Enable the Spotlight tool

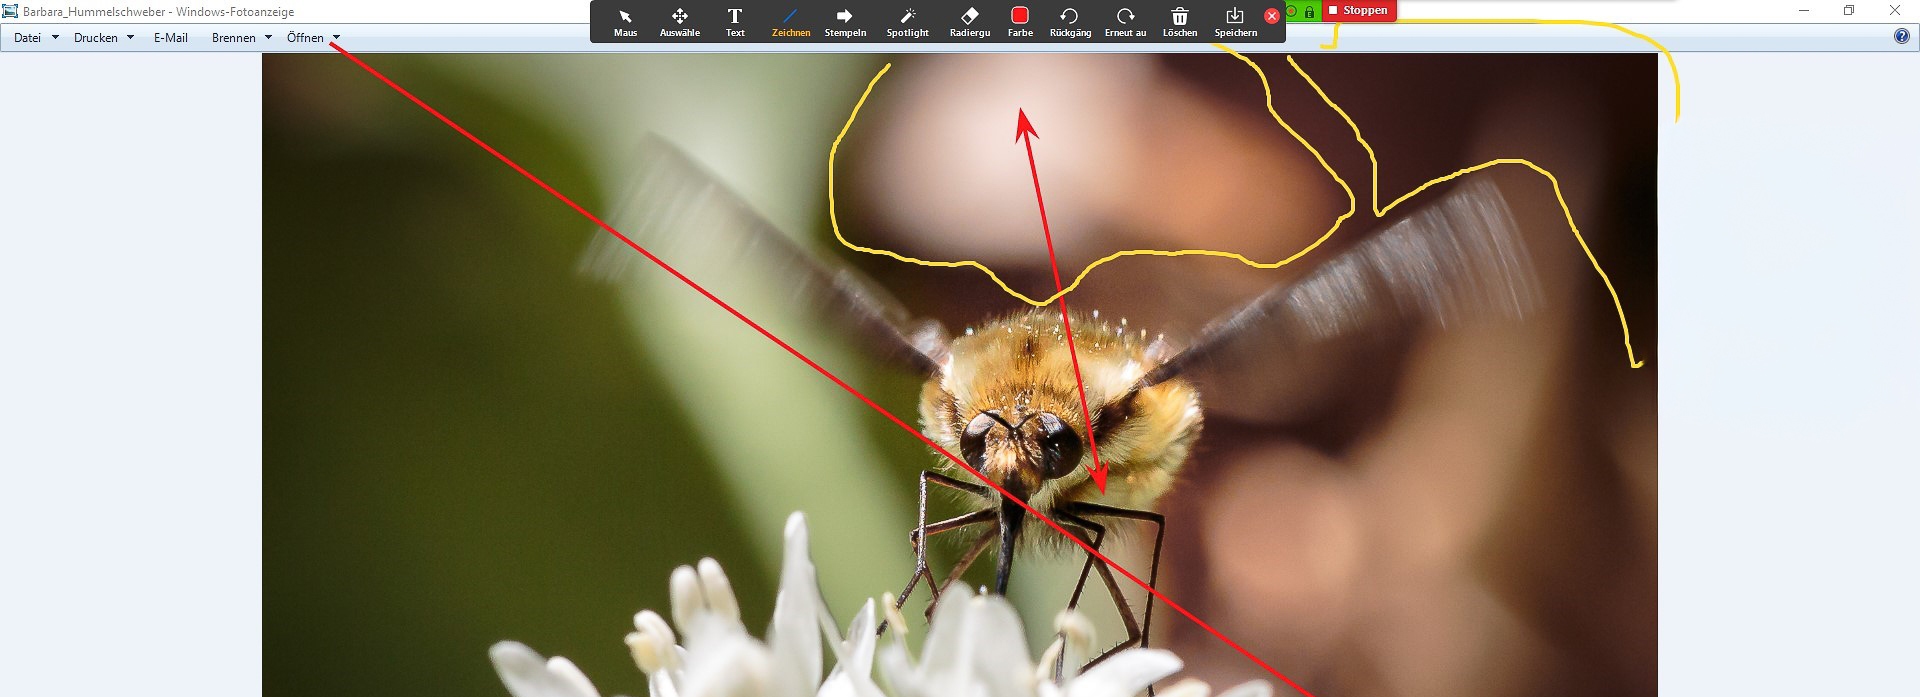pyautogui.click(x=907, y=21)
